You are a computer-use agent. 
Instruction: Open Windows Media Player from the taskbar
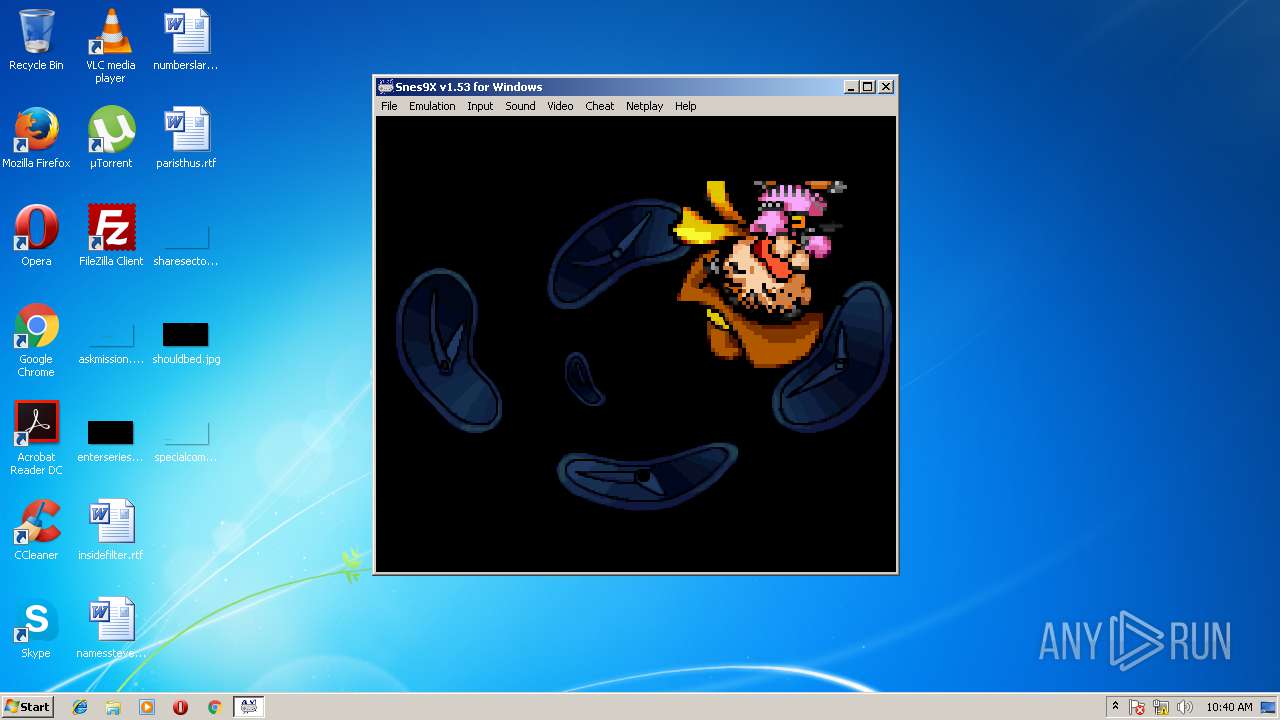tap(147, 707)
